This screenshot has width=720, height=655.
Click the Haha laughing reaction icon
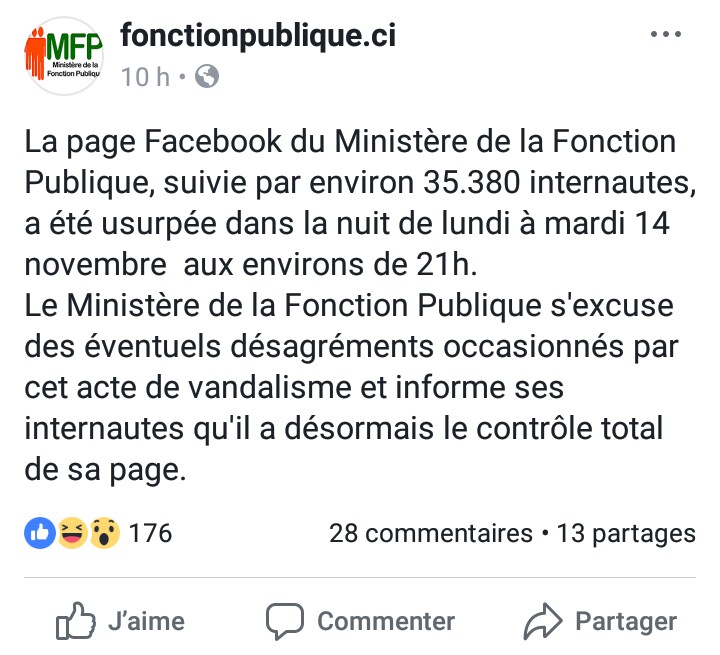pyautogui.click(x=72, y=534)
